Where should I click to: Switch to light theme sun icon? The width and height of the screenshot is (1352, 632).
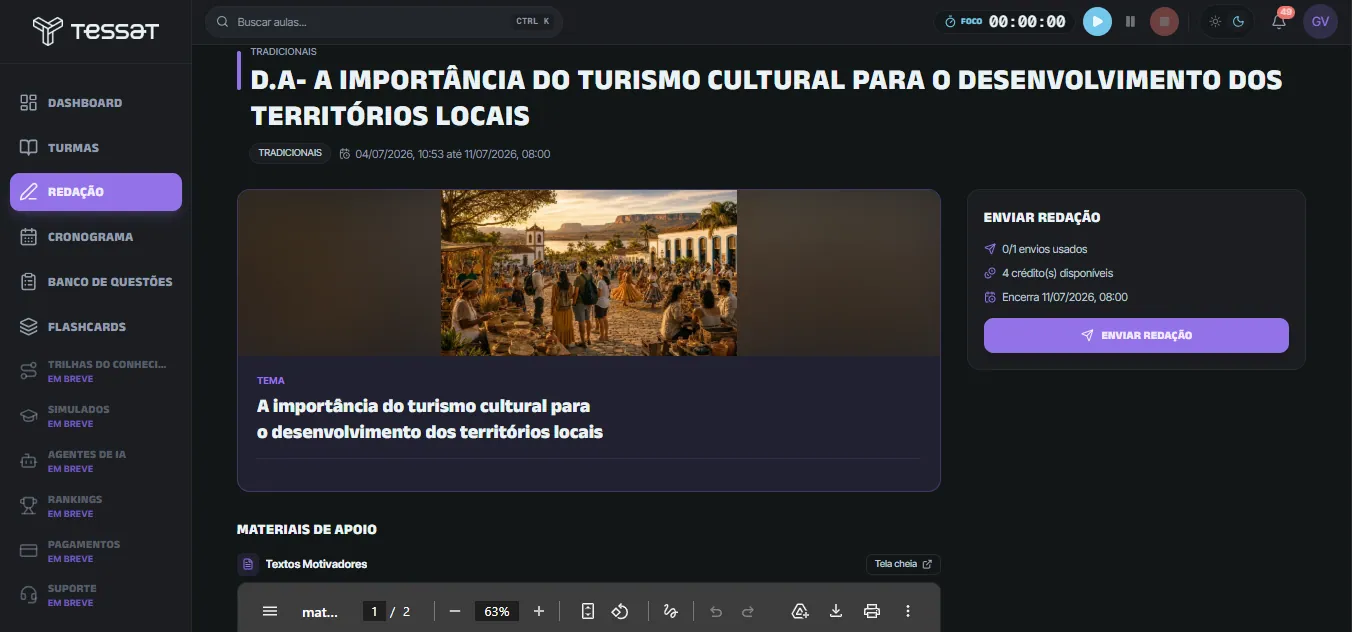tap(1215, 21)
